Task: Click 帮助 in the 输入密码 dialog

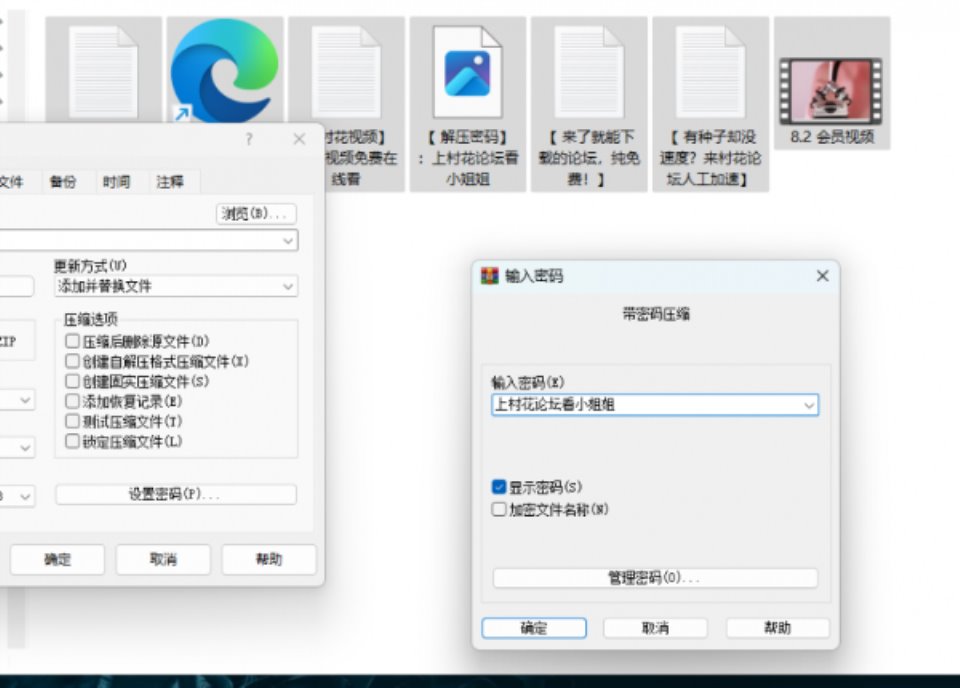Action: pos(778,628)
